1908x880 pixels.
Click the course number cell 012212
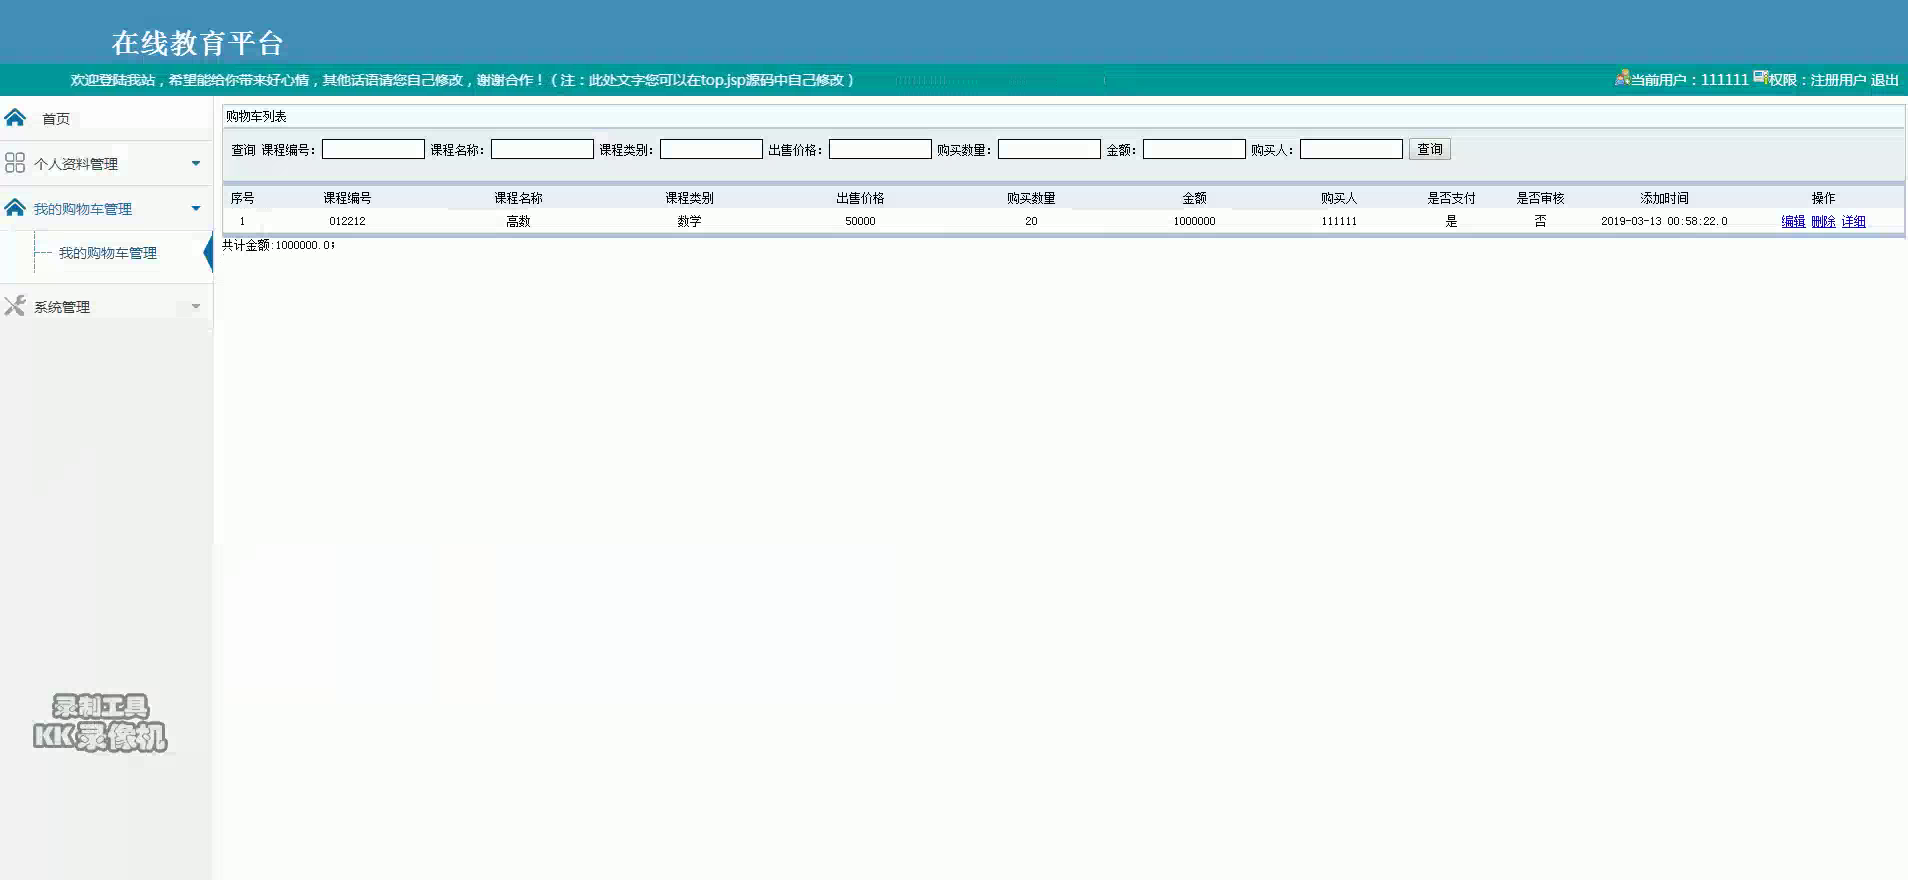click(x=347, y=221)
